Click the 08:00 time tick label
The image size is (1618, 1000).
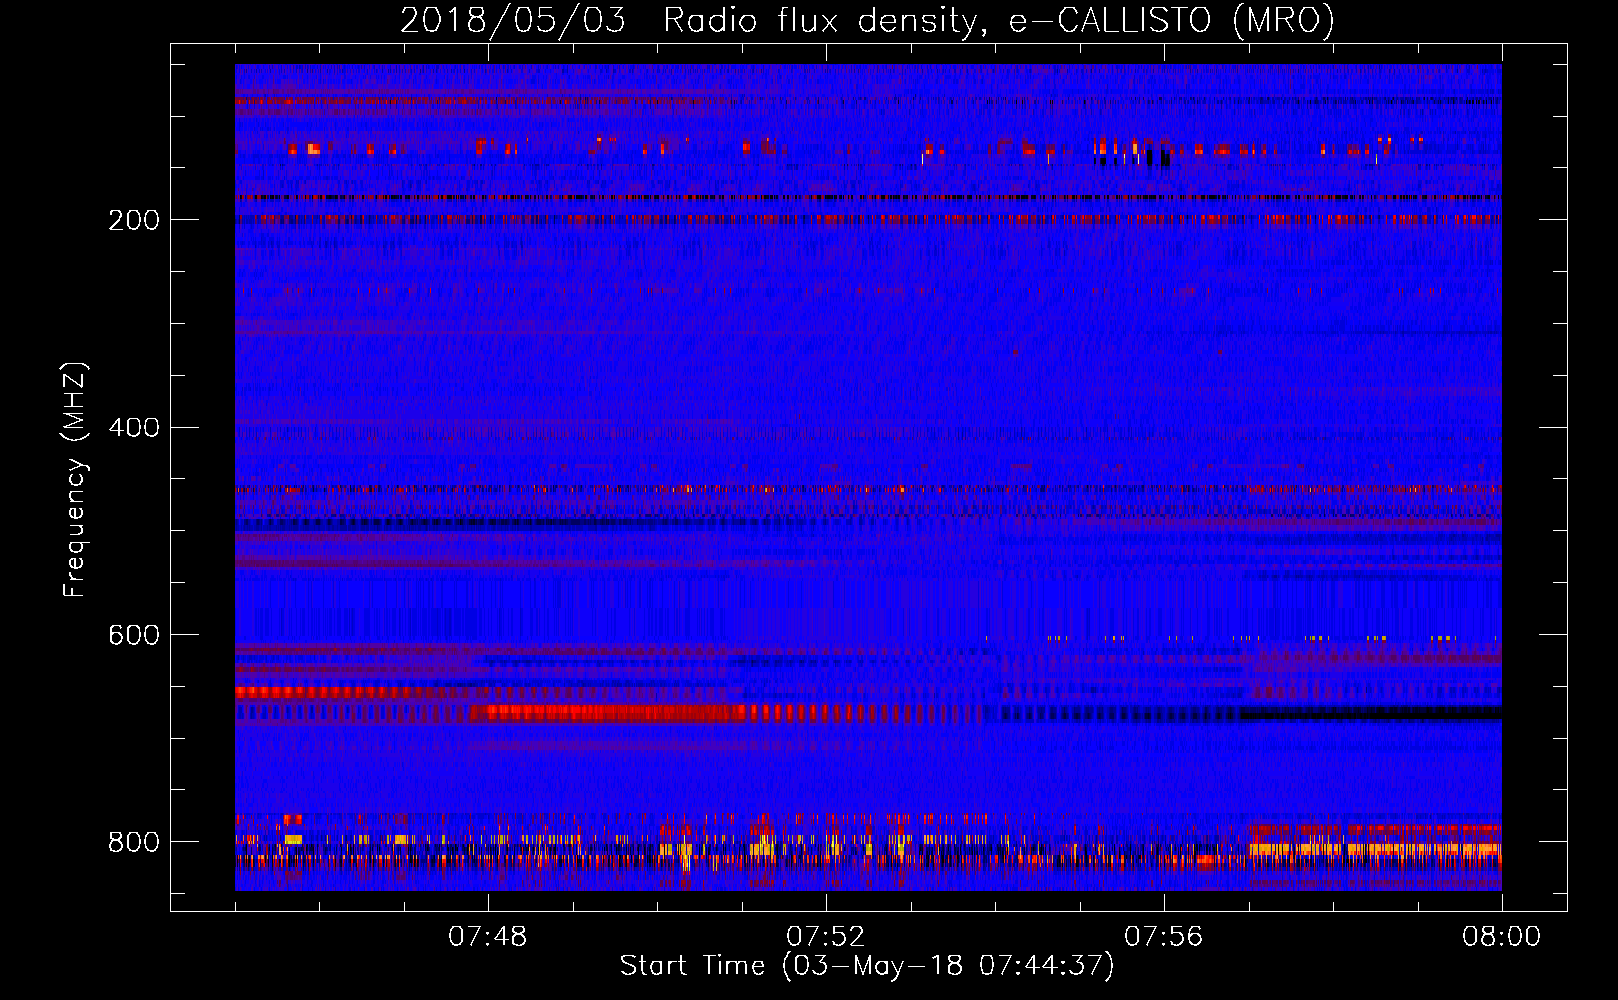(1501, 937)
